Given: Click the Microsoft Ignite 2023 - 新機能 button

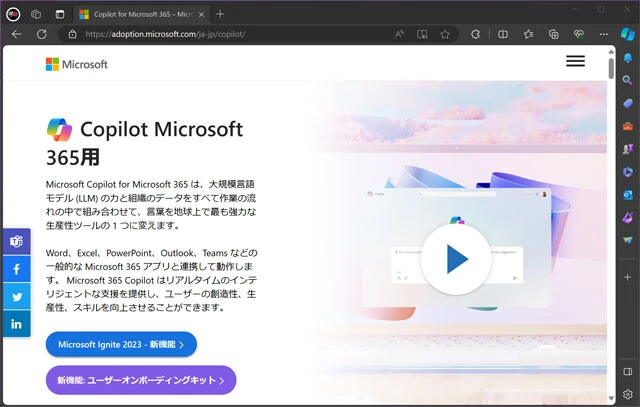Looking at the screenshot, I should (121, 344).
